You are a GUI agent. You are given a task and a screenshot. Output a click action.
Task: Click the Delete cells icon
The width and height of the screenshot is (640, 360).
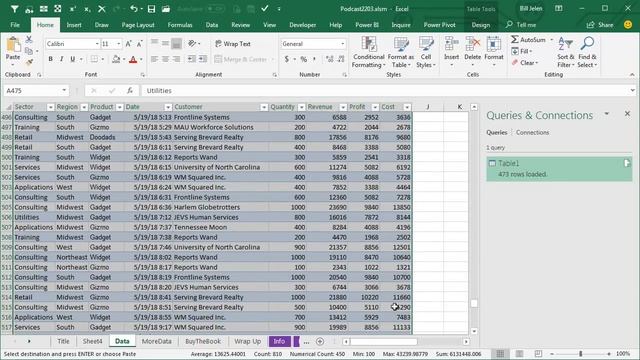(x=472, y=44)
